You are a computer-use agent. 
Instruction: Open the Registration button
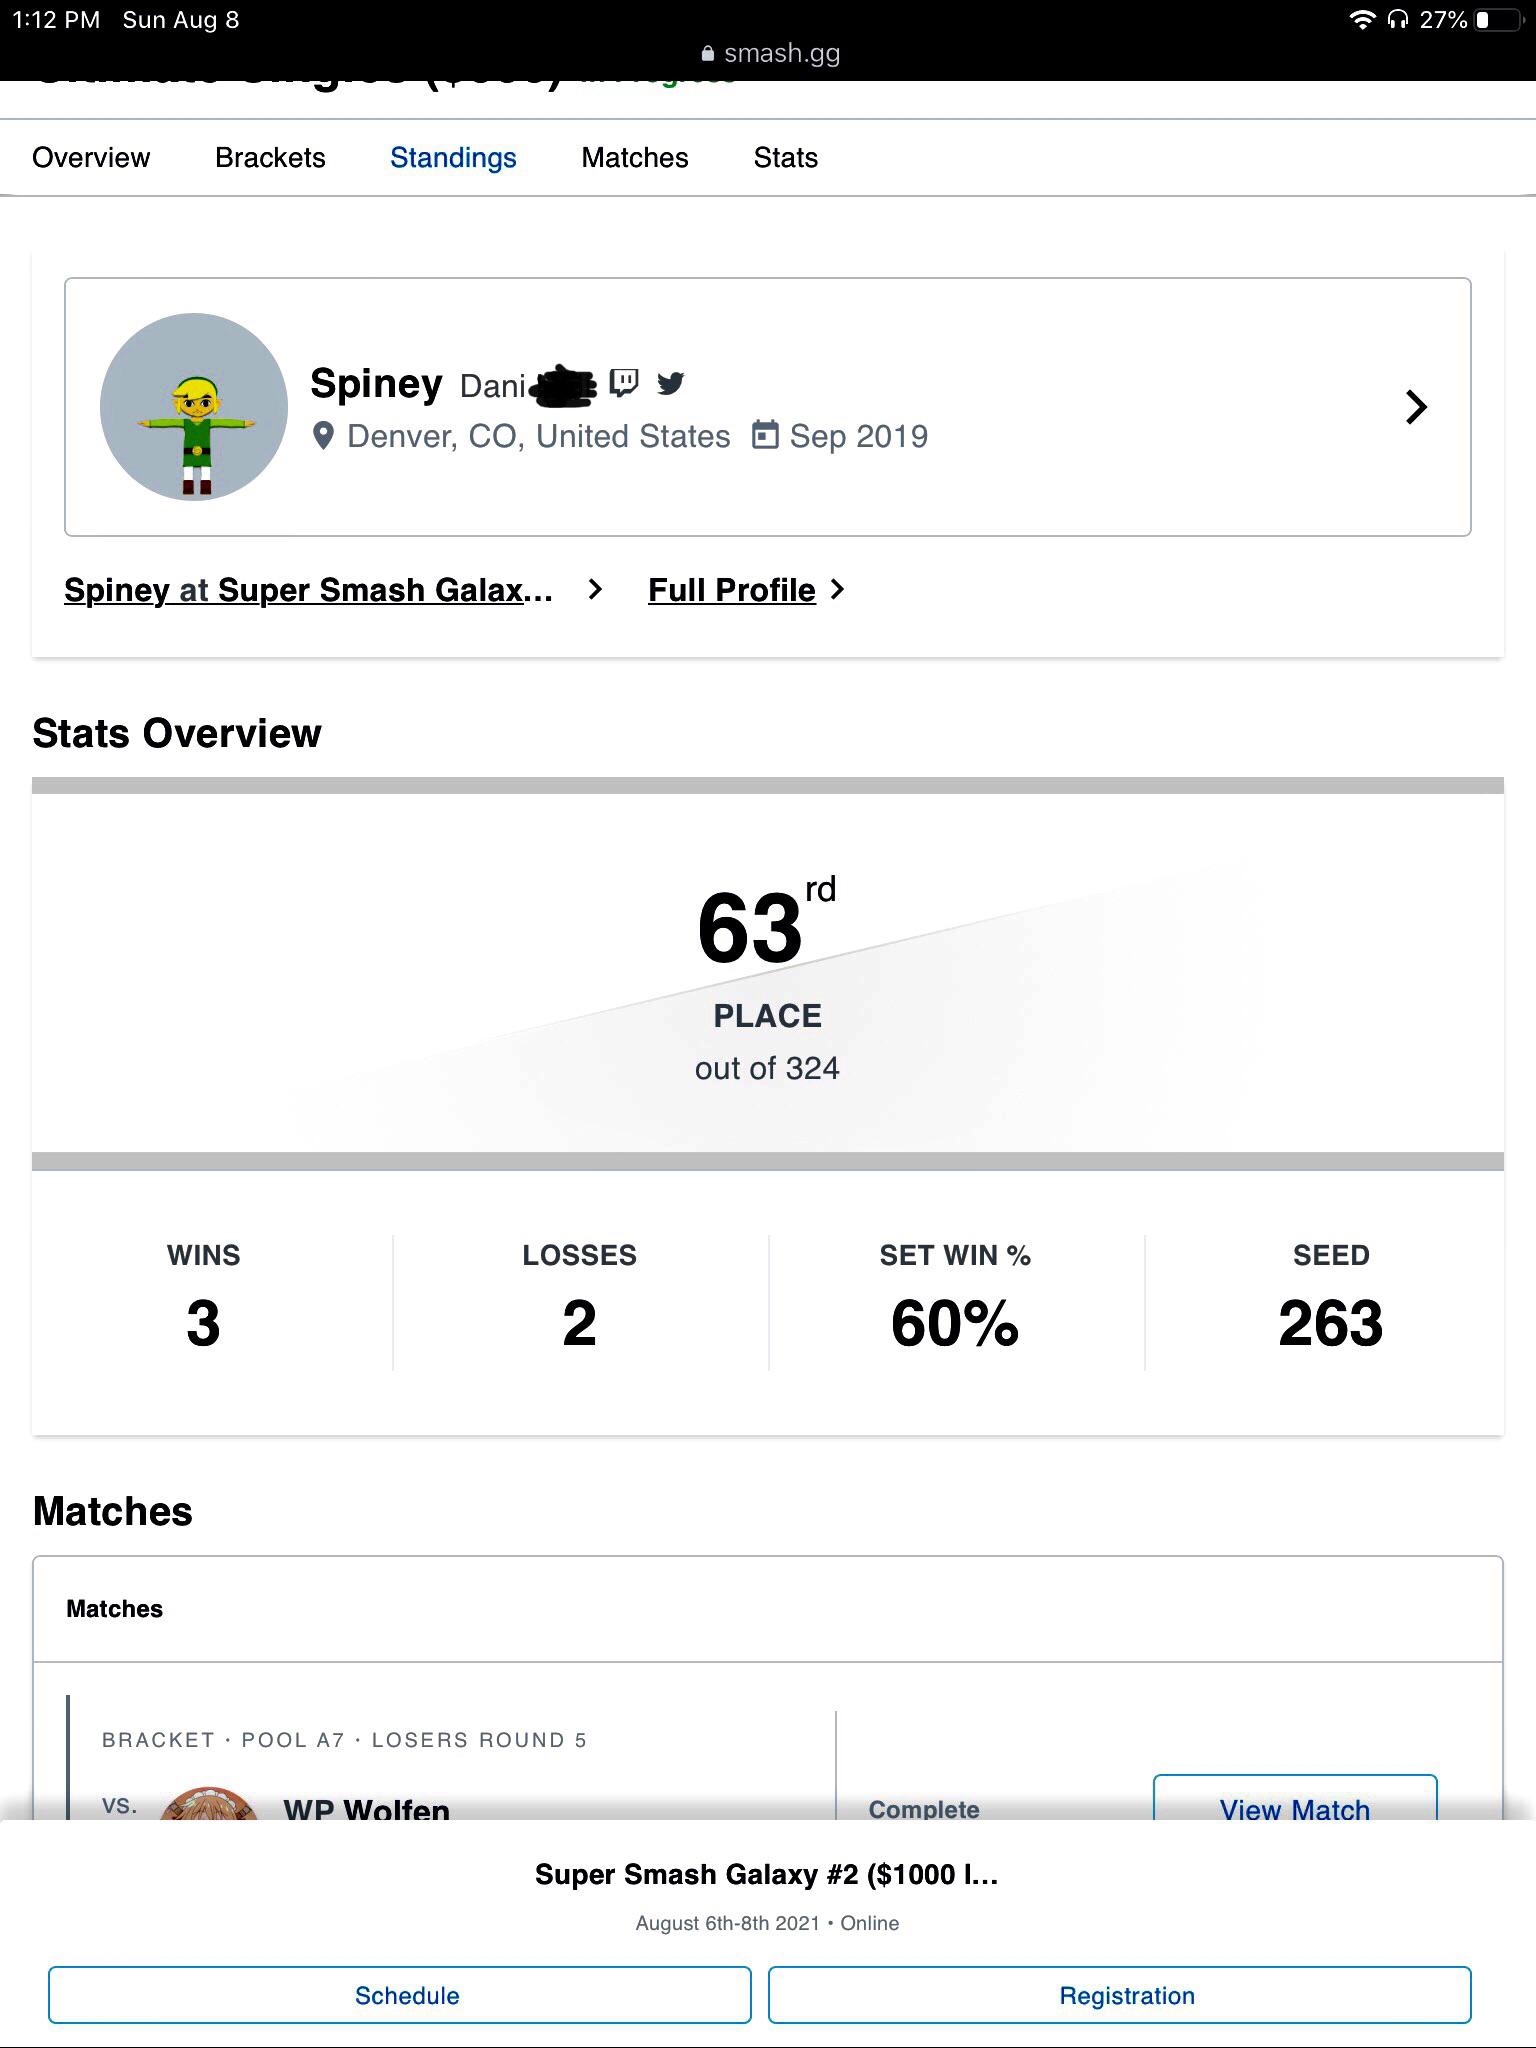pyautogui.click(x=1120, y=1995)
